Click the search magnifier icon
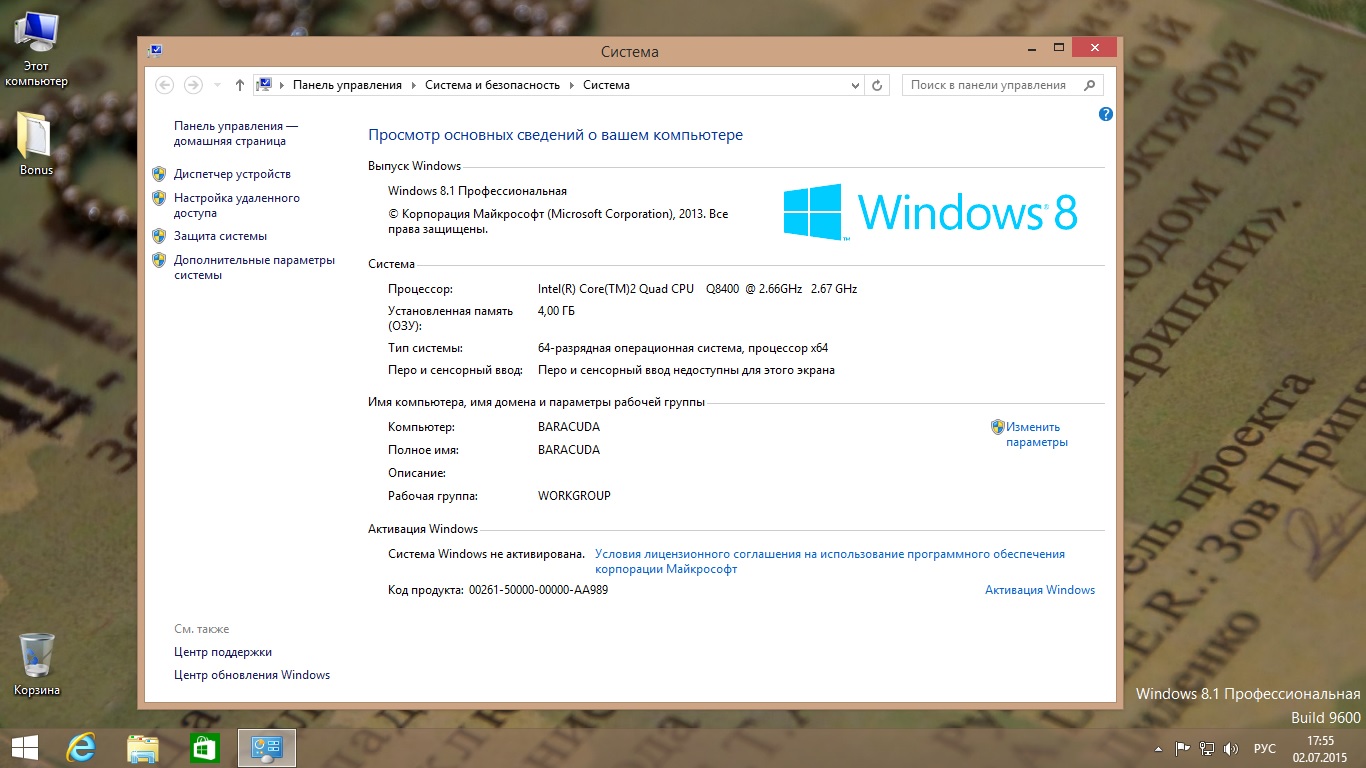This screenshot has height=768, width=1366. 1091,85
